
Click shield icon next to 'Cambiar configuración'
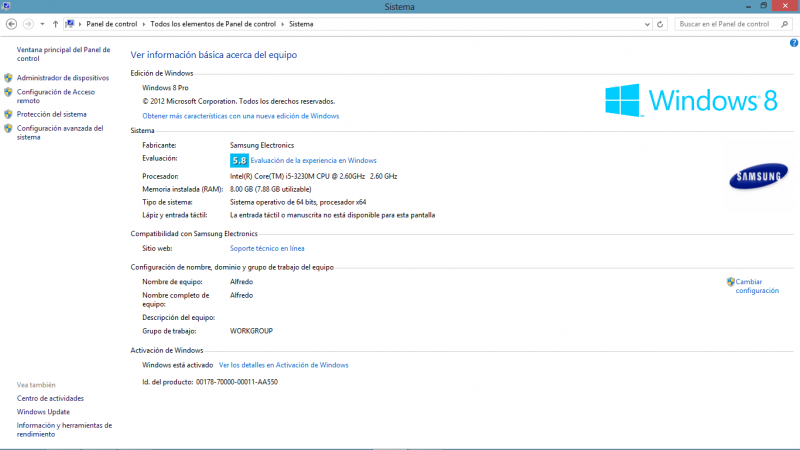pos(731,282)
